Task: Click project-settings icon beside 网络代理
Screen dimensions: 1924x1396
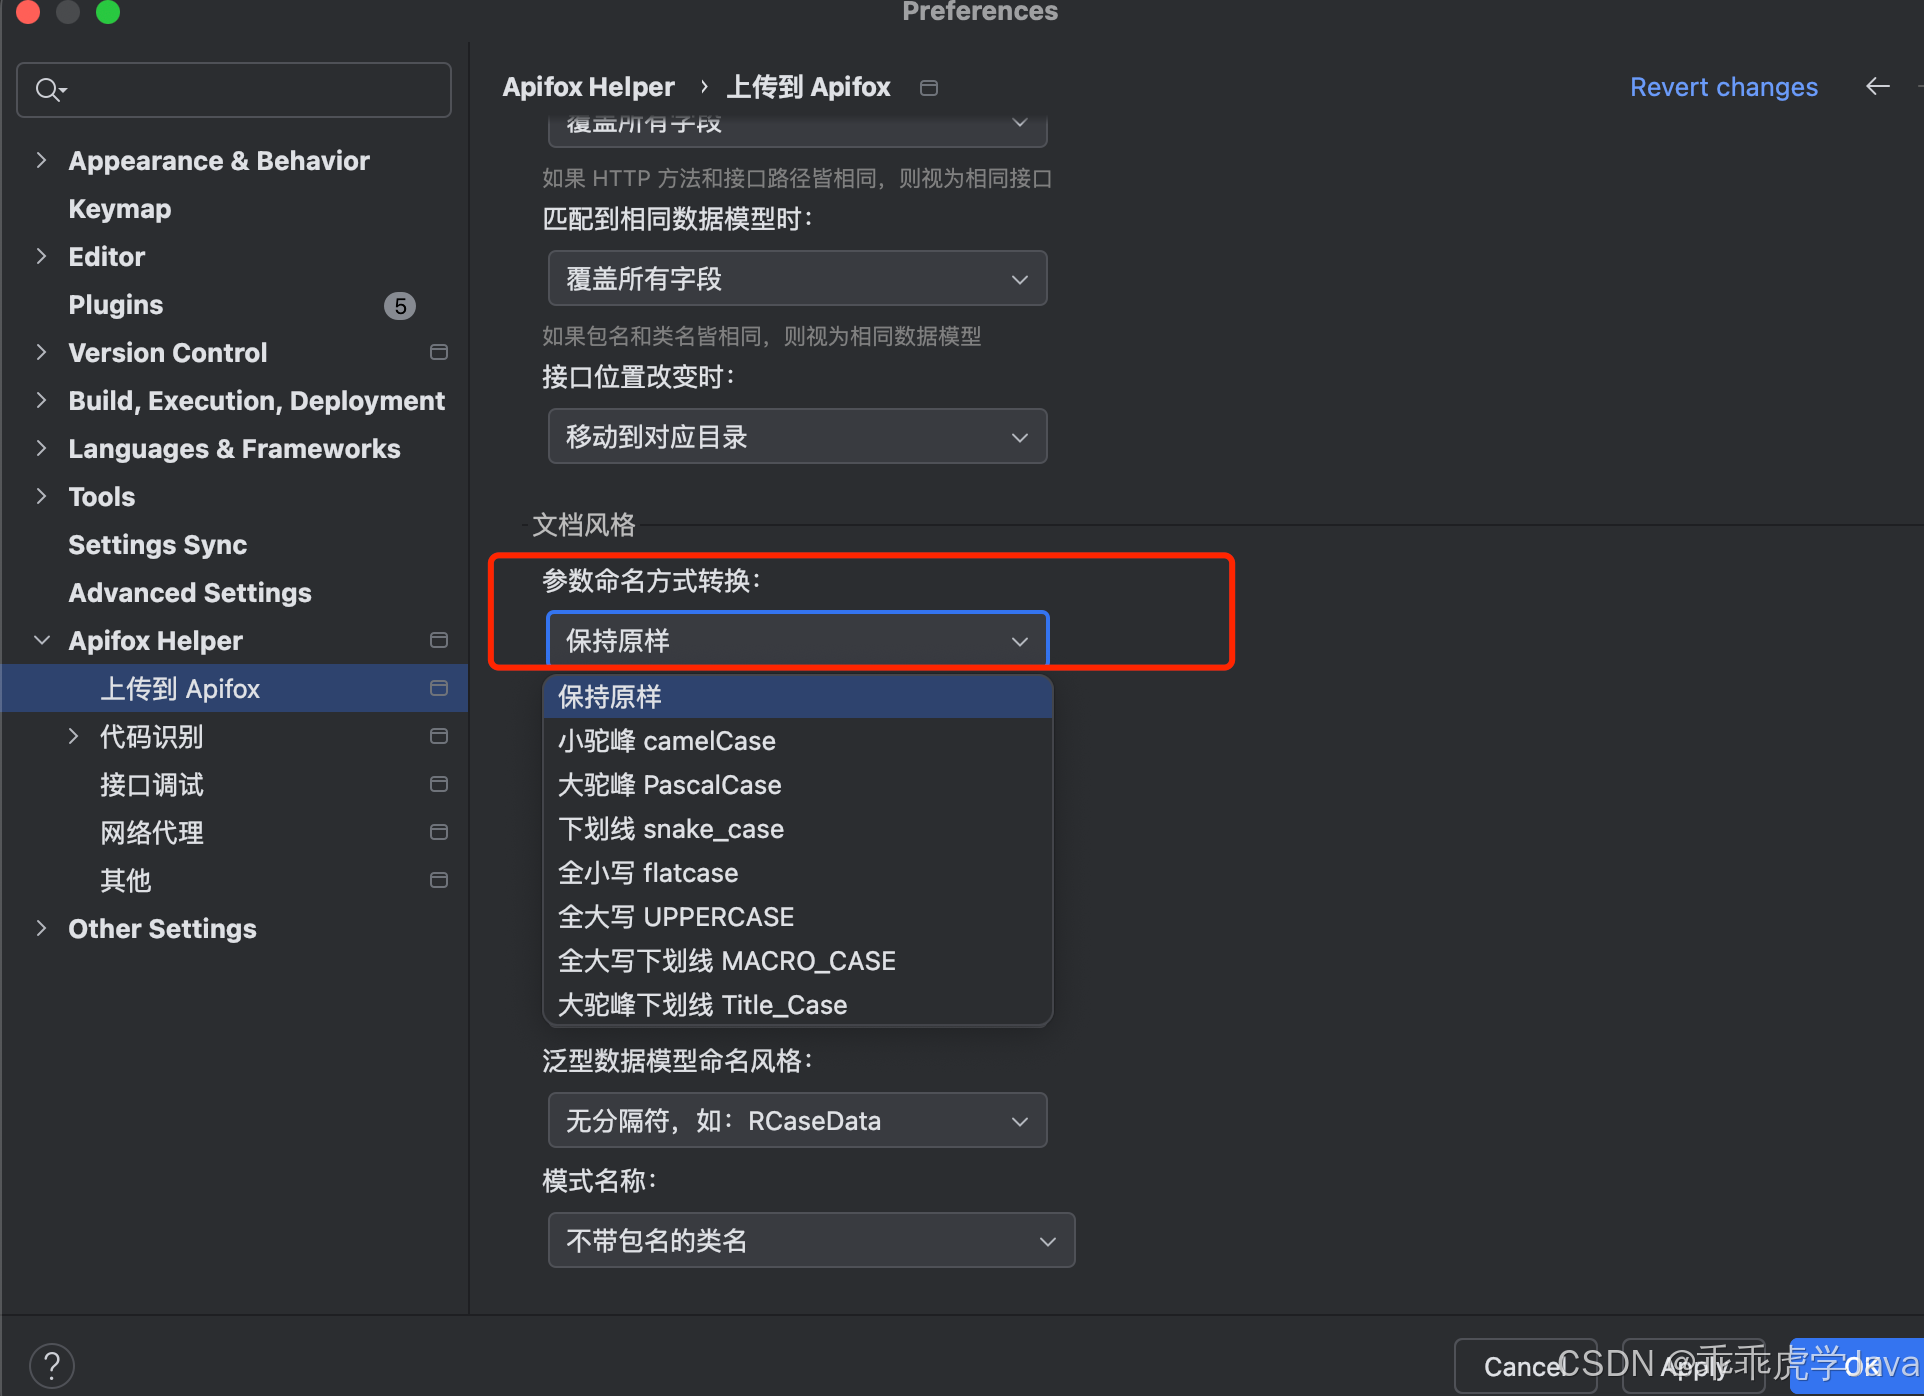Action: coord(438,832)
